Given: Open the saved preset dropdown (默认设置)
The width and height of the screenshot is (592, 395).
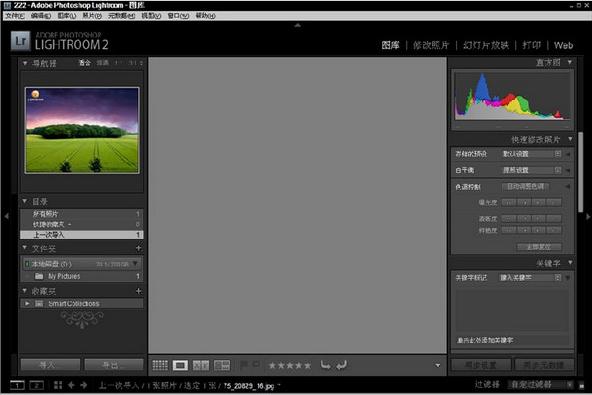Looking at the screenshot, I should [532, 154].
